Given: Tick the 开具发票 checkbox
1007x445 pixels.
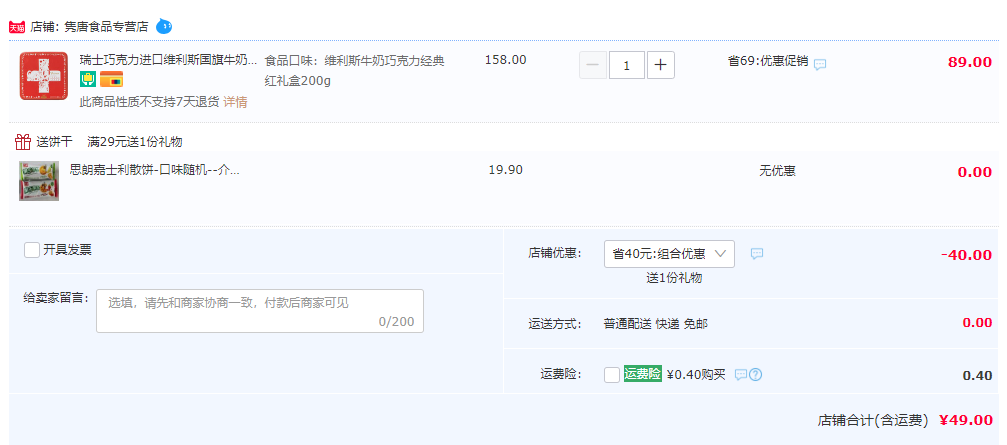Looking at the screenshot, I should click(32, 250).
